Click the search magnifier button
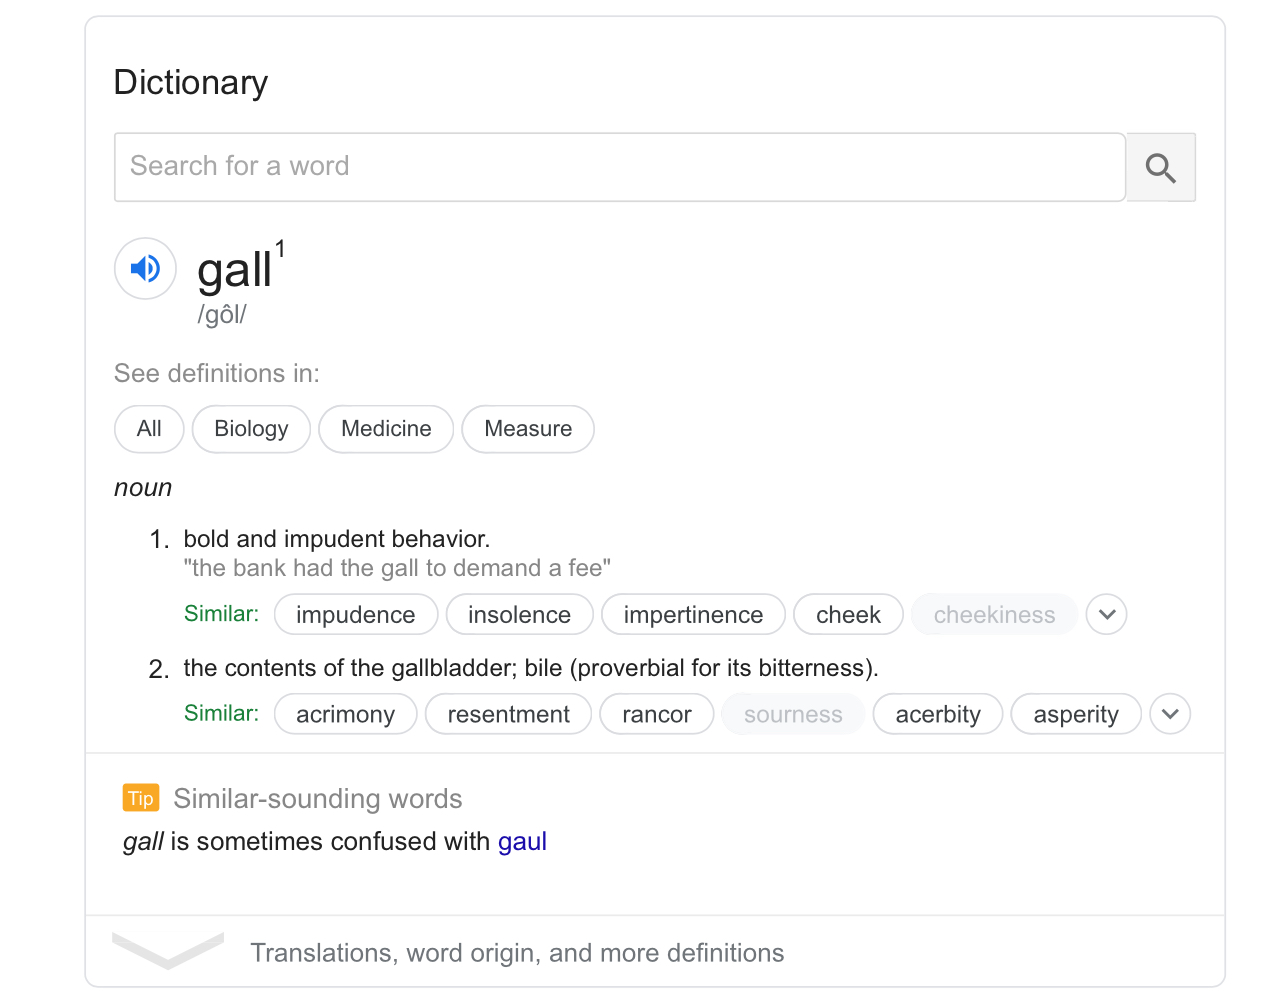Screen dimensions: 1276x993 (1160, 167)
